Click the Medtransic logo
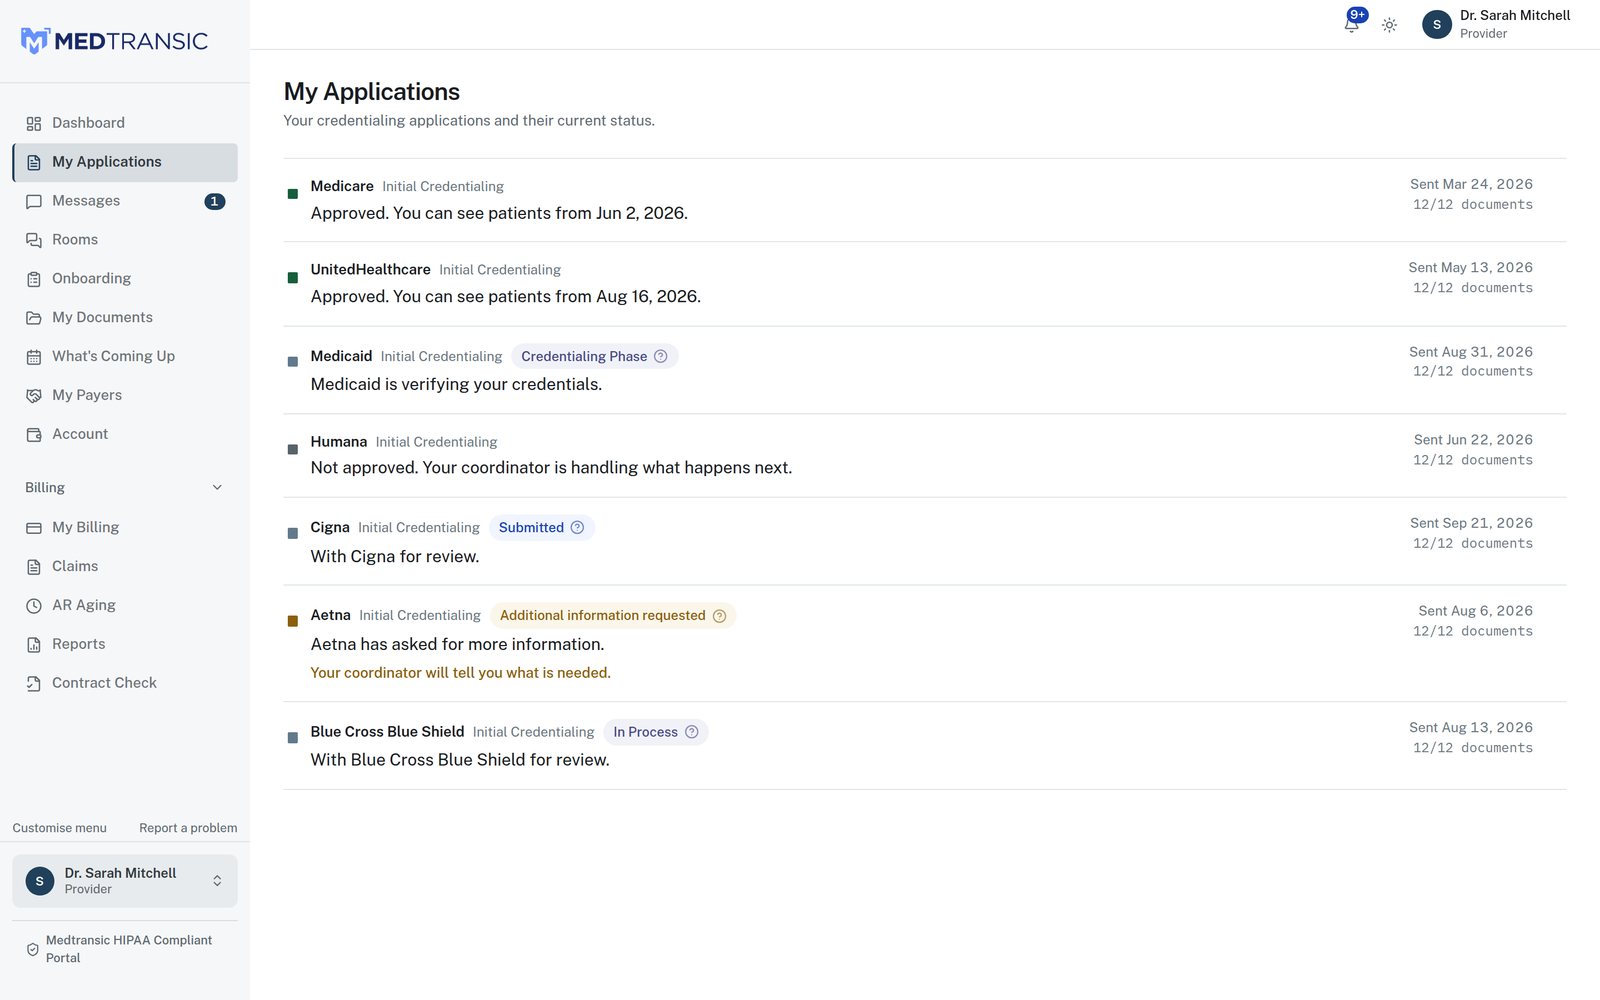 point(114,41)
